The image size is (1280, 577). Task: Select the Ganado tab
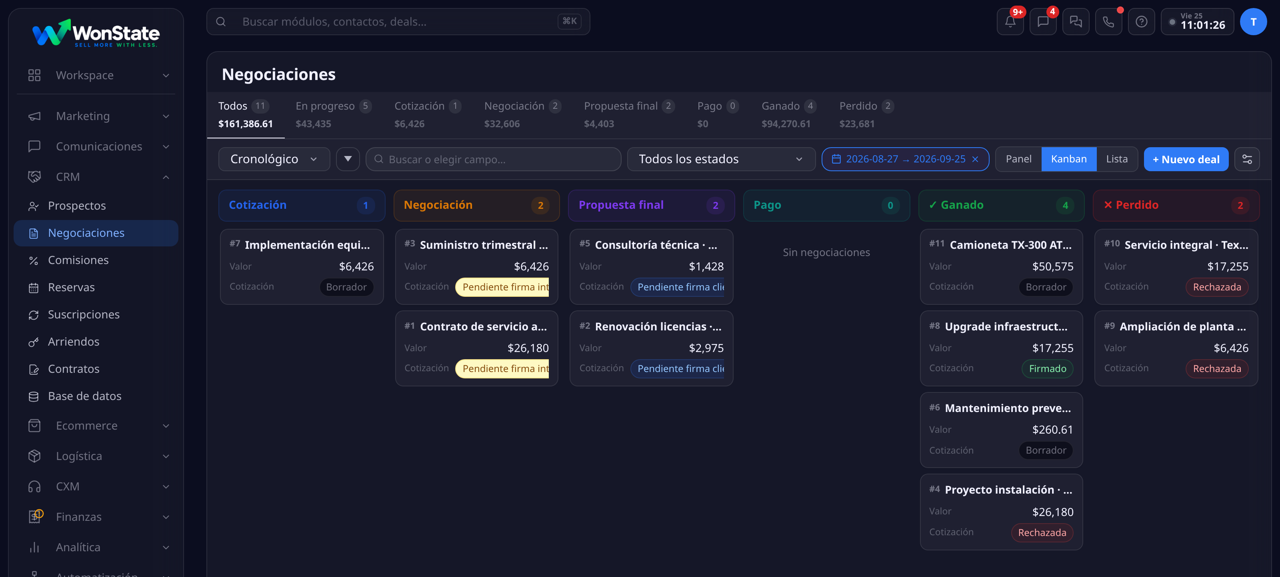[x=789, y=114]
